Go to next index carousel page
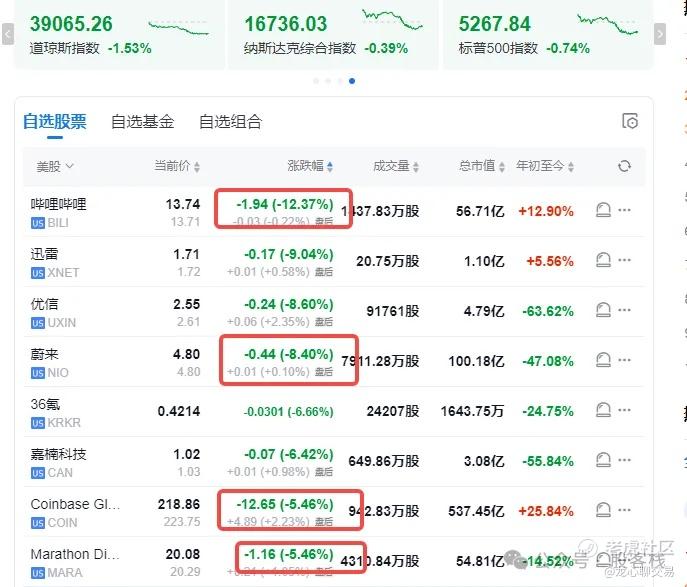Viewport: 687px width, 587px height. pos(660,34)
